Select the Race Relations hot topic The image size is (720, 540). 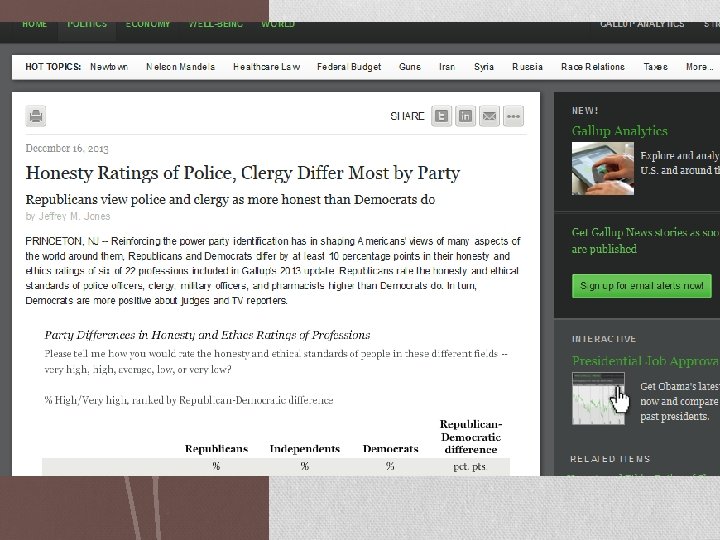pos(593,67)
